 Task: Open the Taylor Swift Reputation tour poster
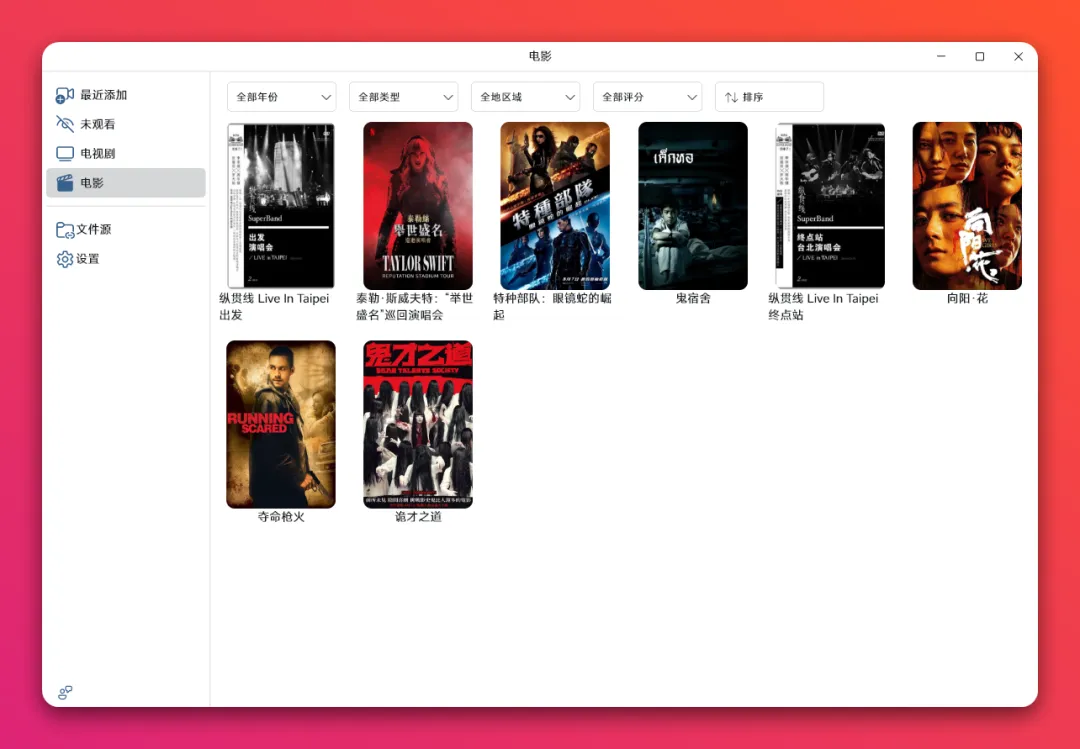click(x=418, y=205)
